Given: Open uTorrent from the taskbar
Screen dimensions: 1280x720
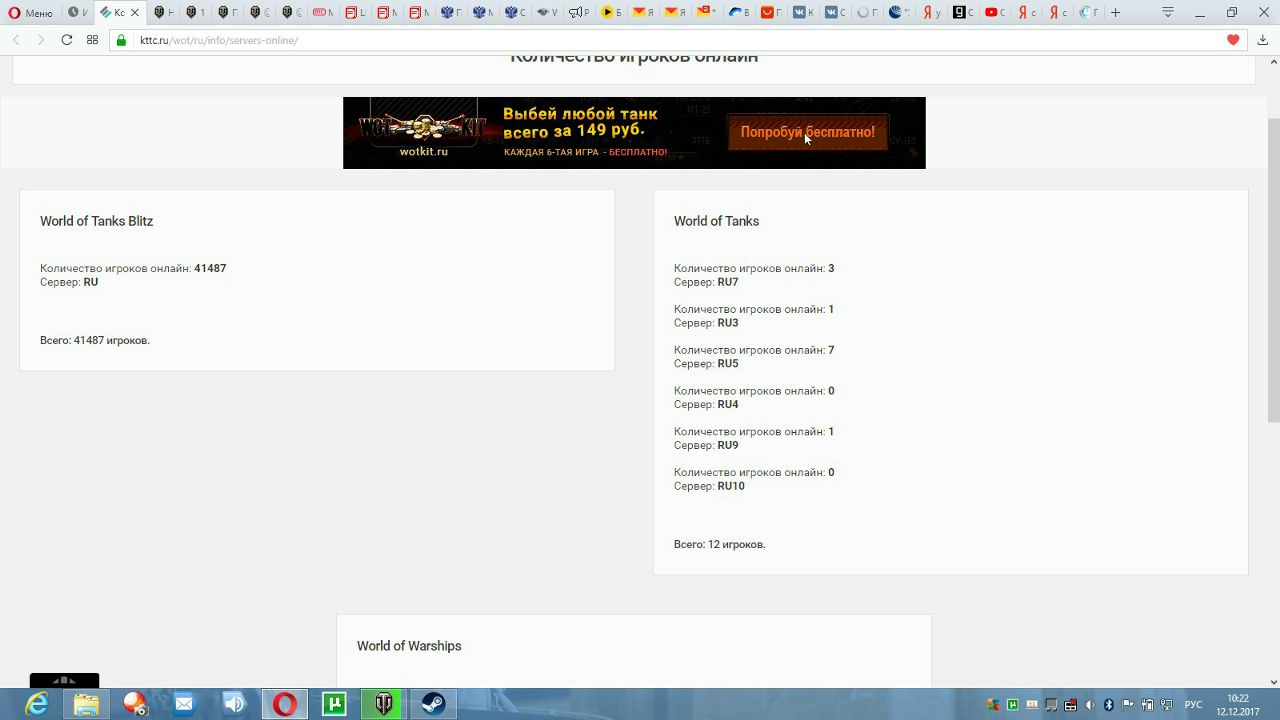Looking at the screenshot, I should point(334,704).
